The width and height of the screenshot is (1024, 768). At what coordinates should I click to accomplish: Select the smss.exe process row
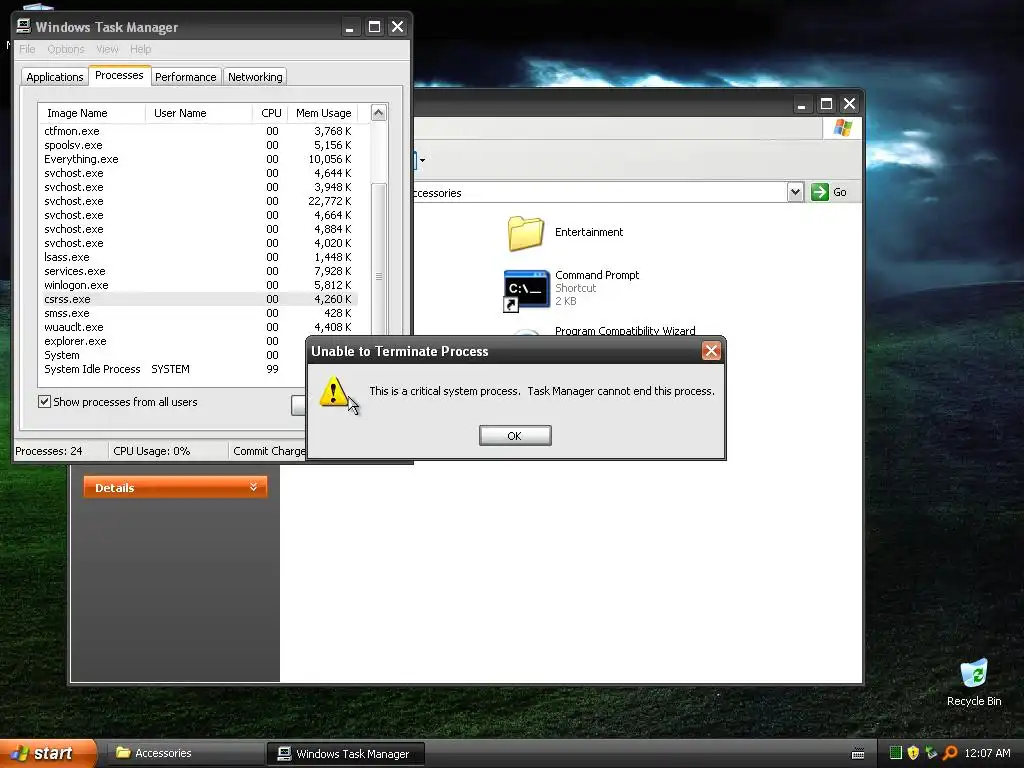pyautogui.click(x=198, y=313)
